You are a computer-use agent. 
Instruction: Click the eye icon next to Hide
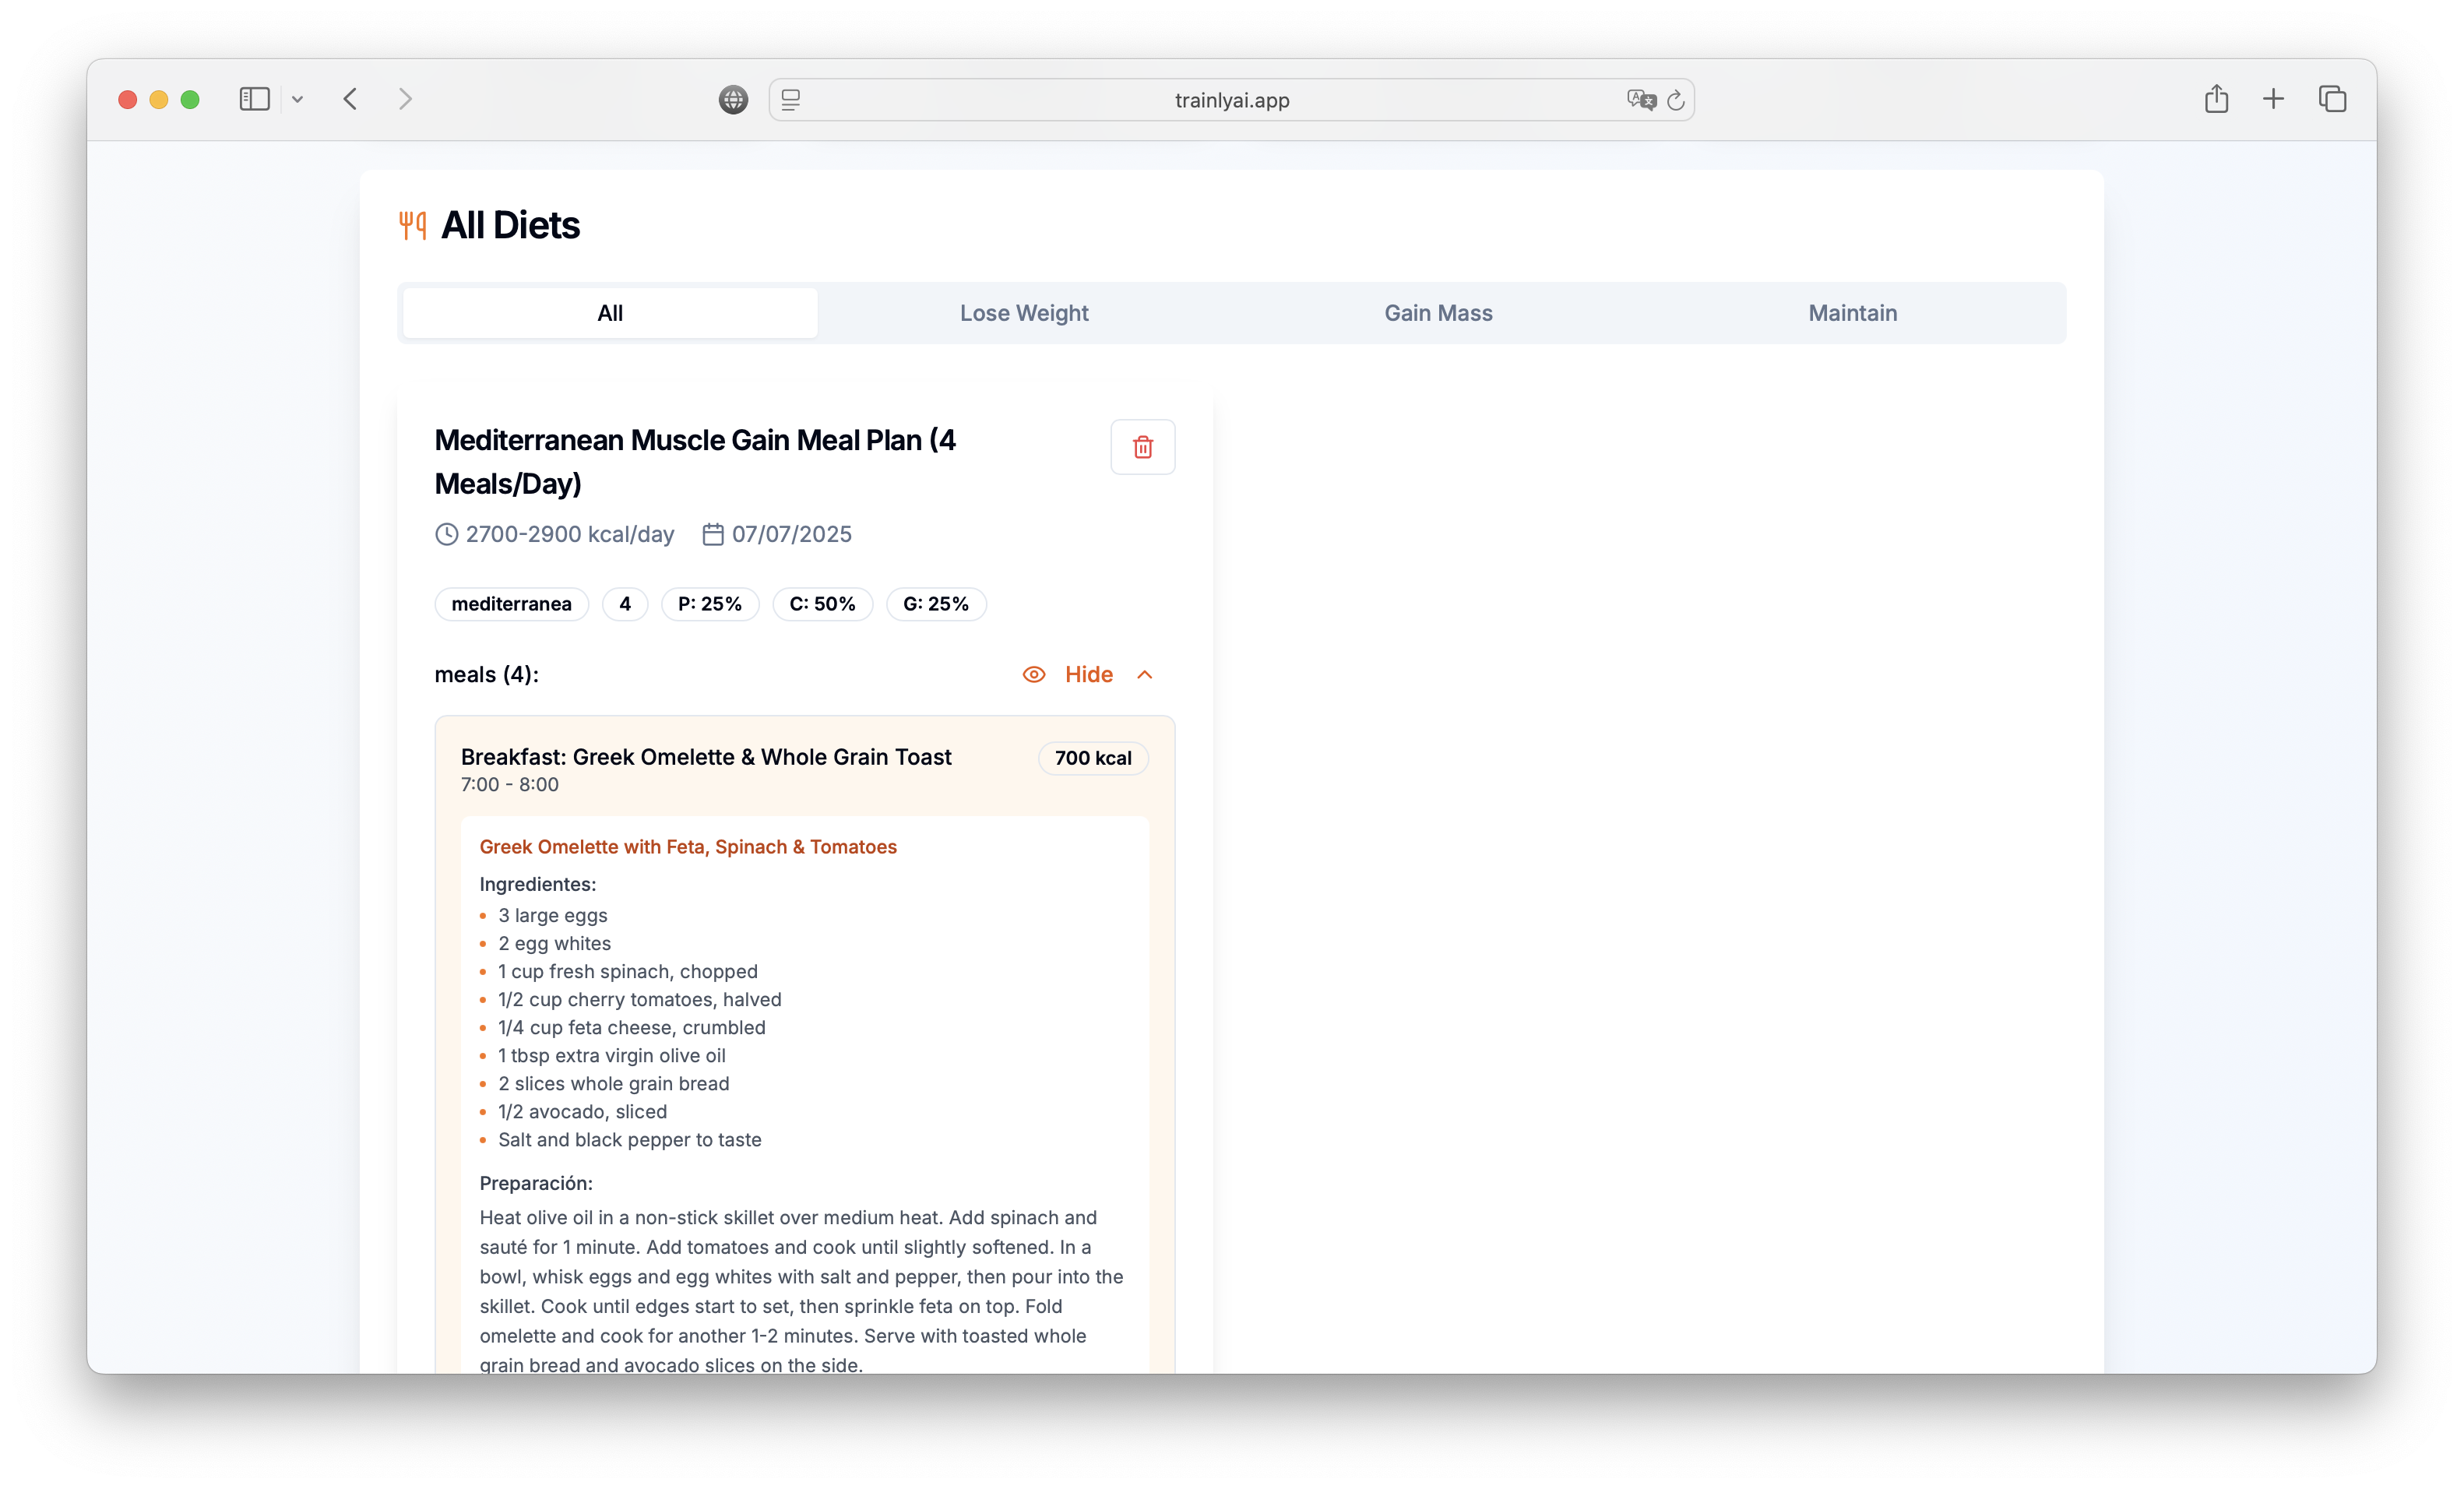pos(1034,675)
